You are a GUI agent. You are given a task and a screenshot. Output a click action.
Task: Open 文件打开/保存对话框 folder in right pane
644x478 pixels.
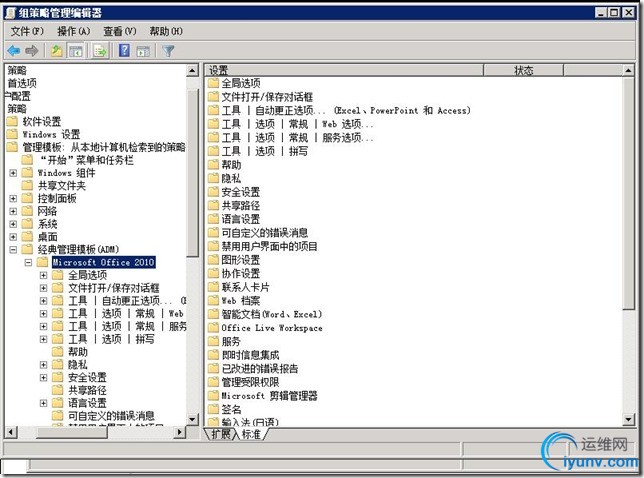267,97
